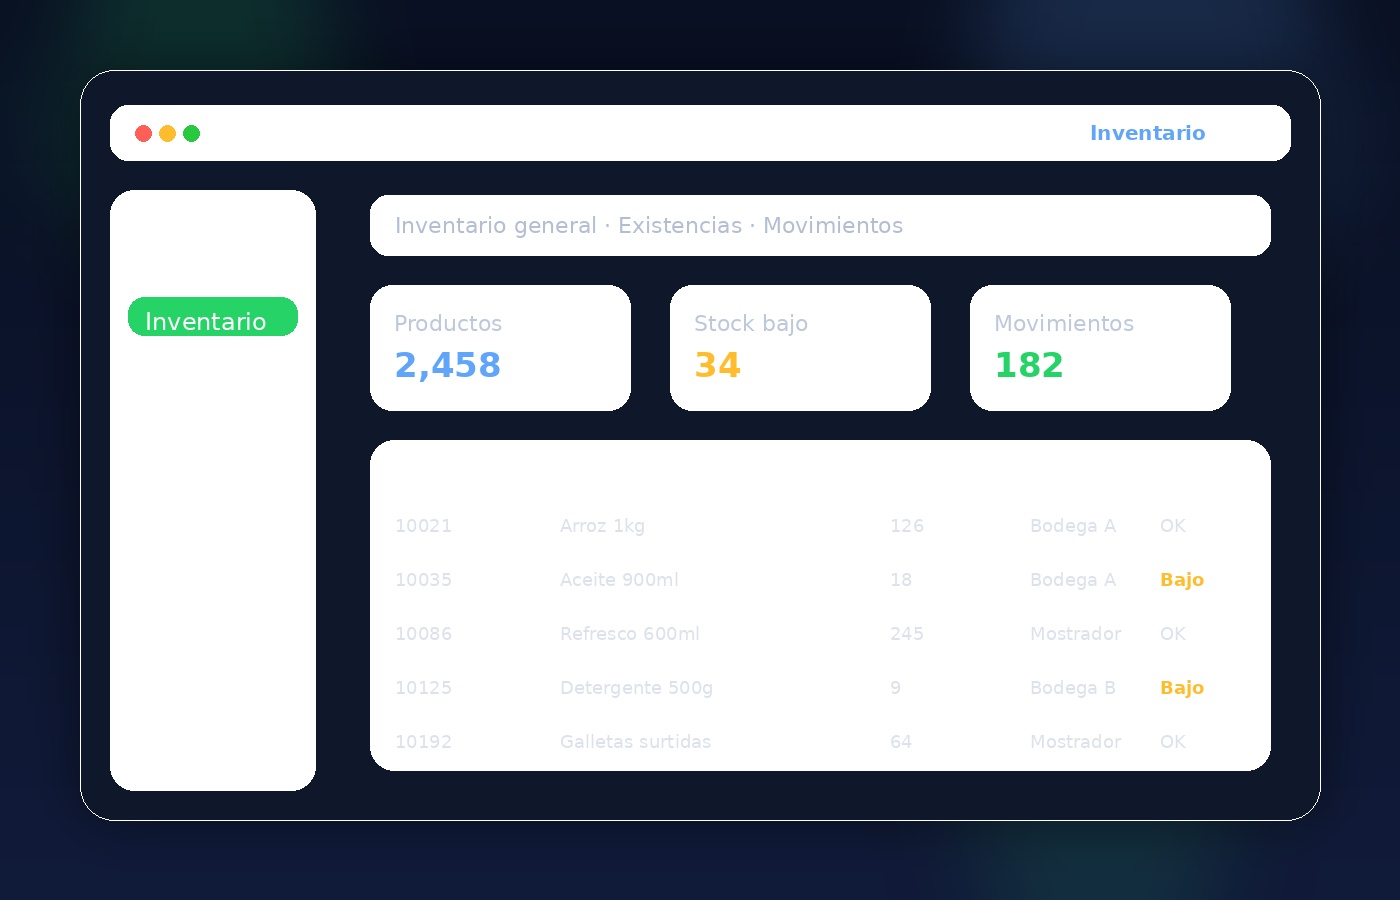Viewport: 1400px width, 900px height.
Task: Click the red close dot
Action: [x=143, y=133]
